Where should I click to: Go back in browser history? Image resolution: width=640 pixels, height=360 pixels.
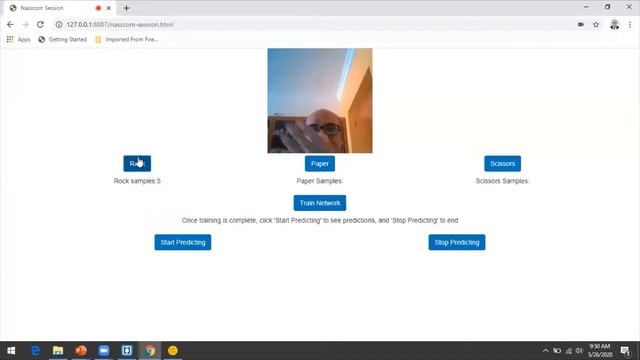(x=10, y=24)
